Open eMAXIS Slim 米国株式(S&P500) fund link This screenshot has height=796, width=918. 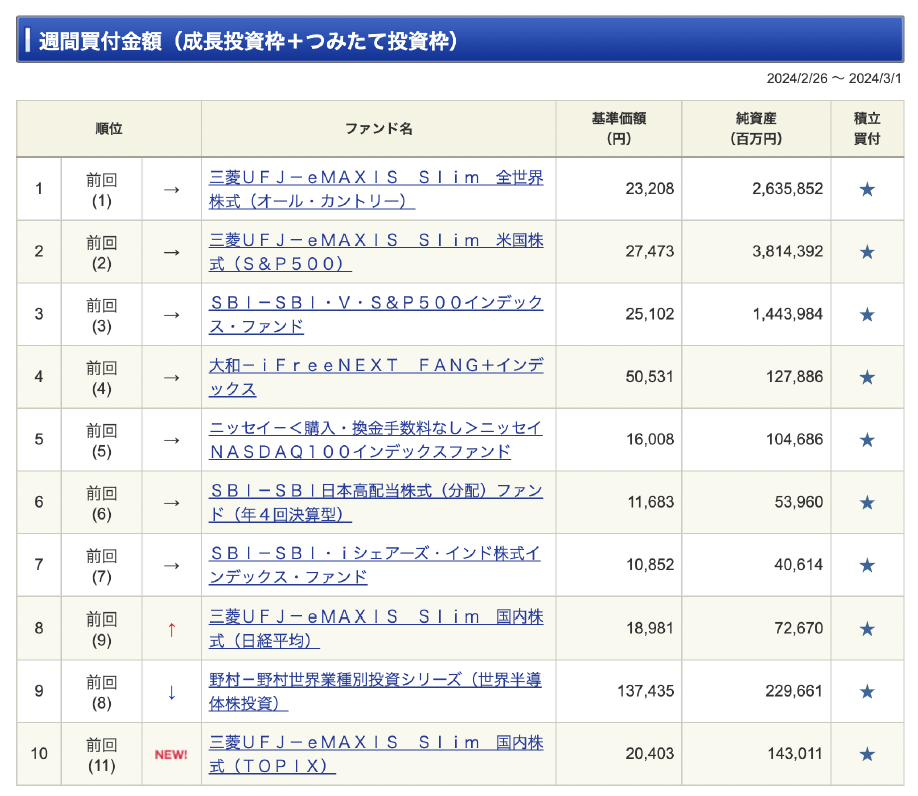pyautogui.click(x=376, y=252)
